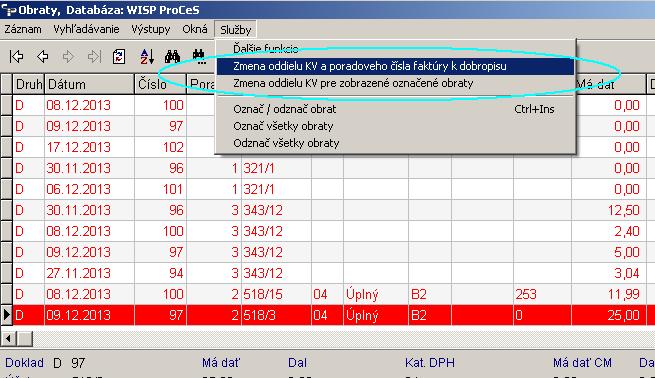Click the horizontal scrollbar thumb
Screen dimensions: 655x378
pos(25,339)
